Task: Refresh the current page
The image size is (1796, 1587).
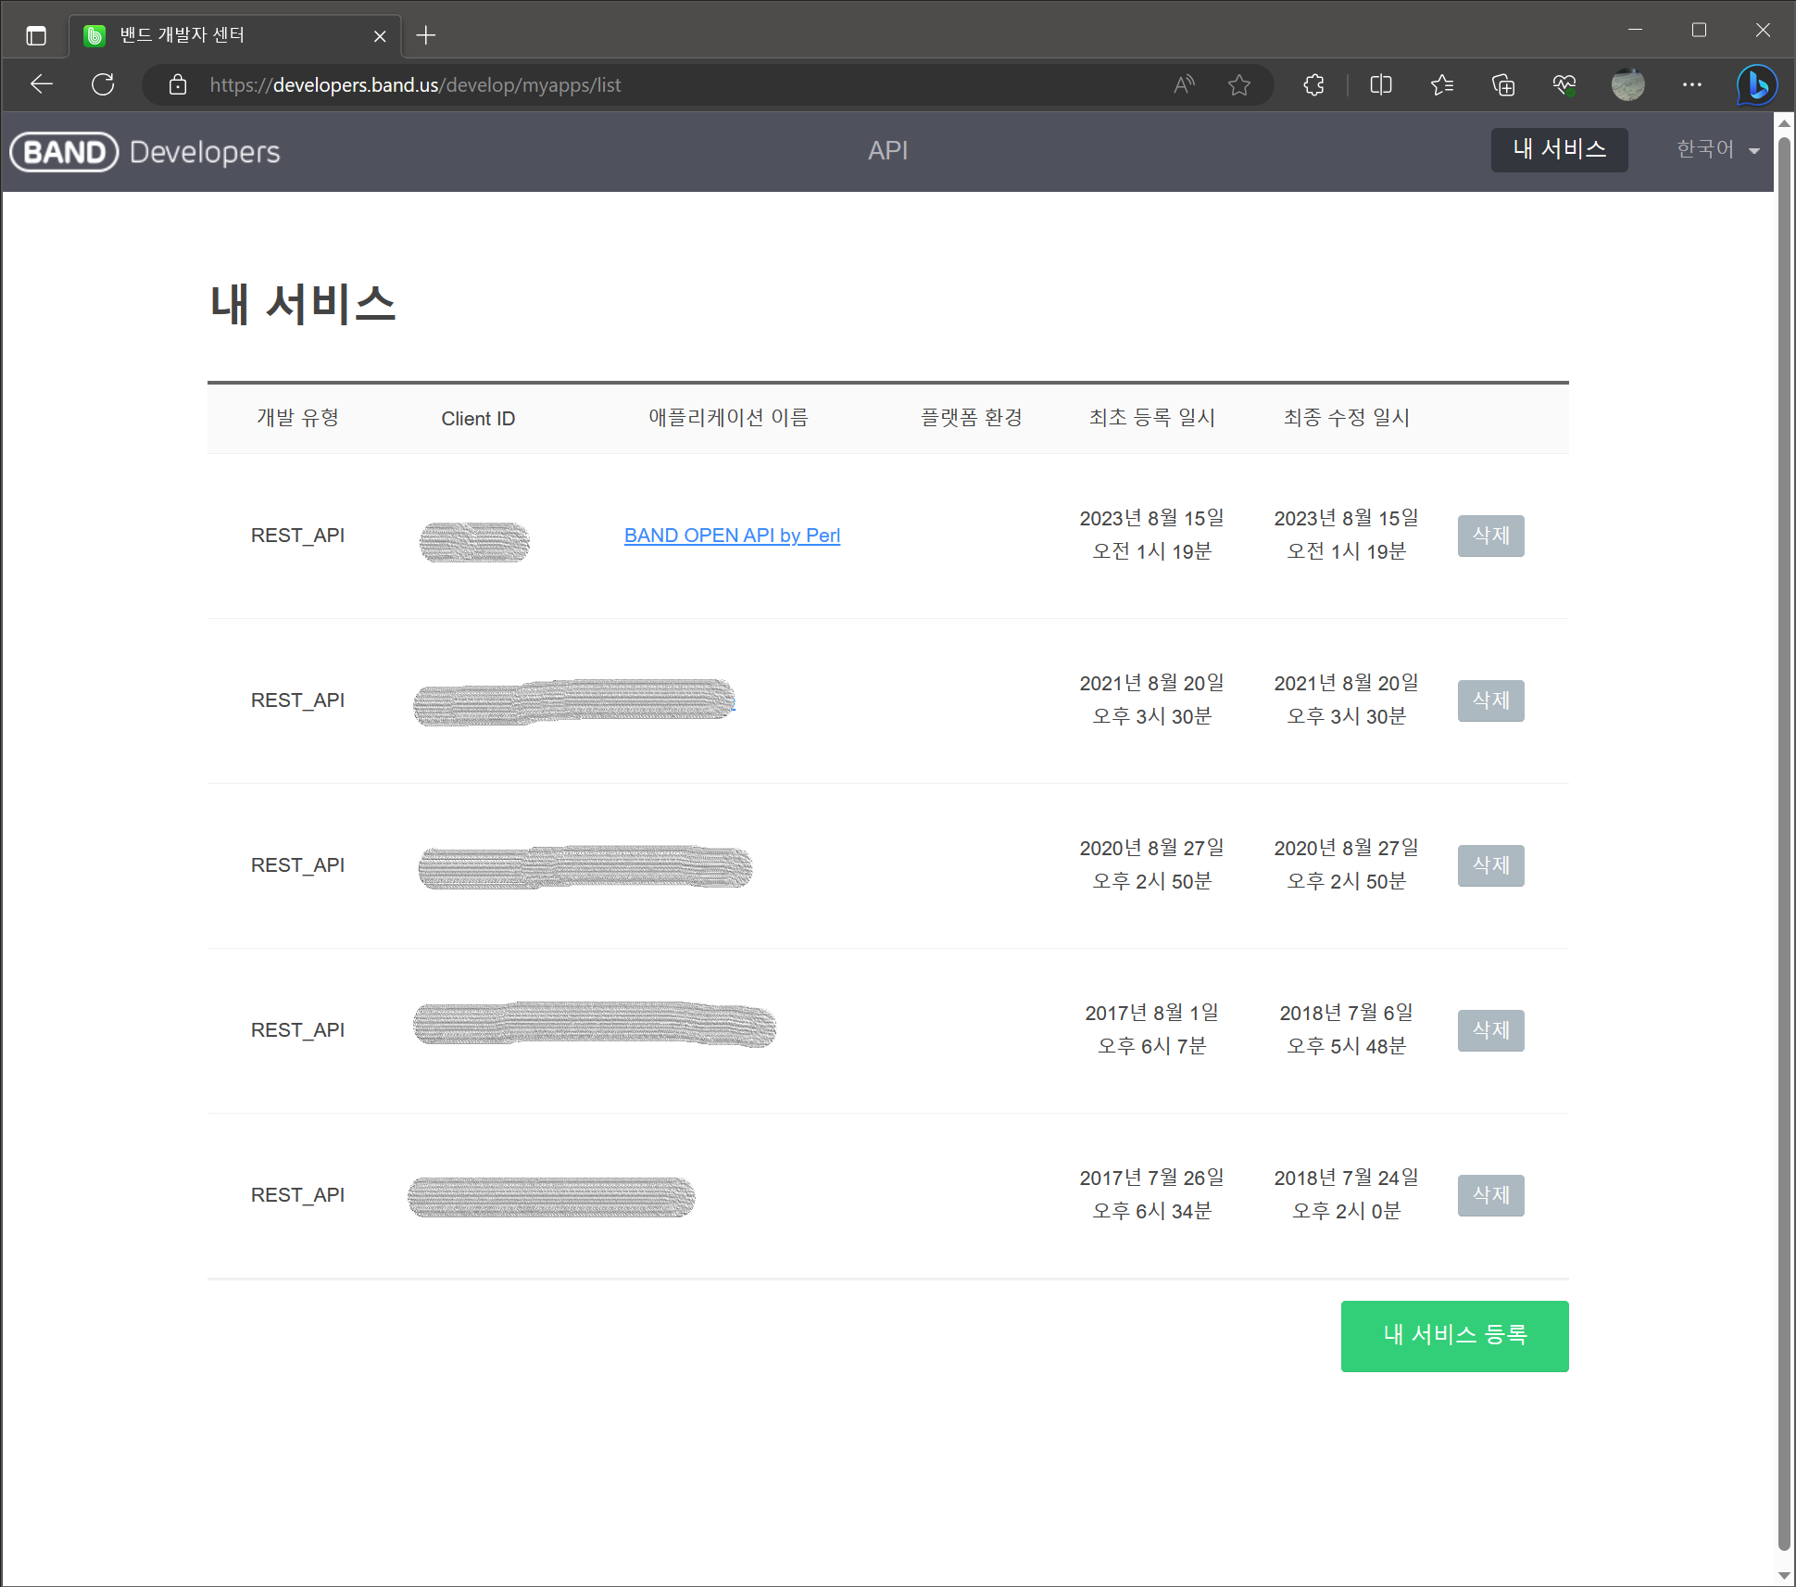Action: [x=103, y=85]
